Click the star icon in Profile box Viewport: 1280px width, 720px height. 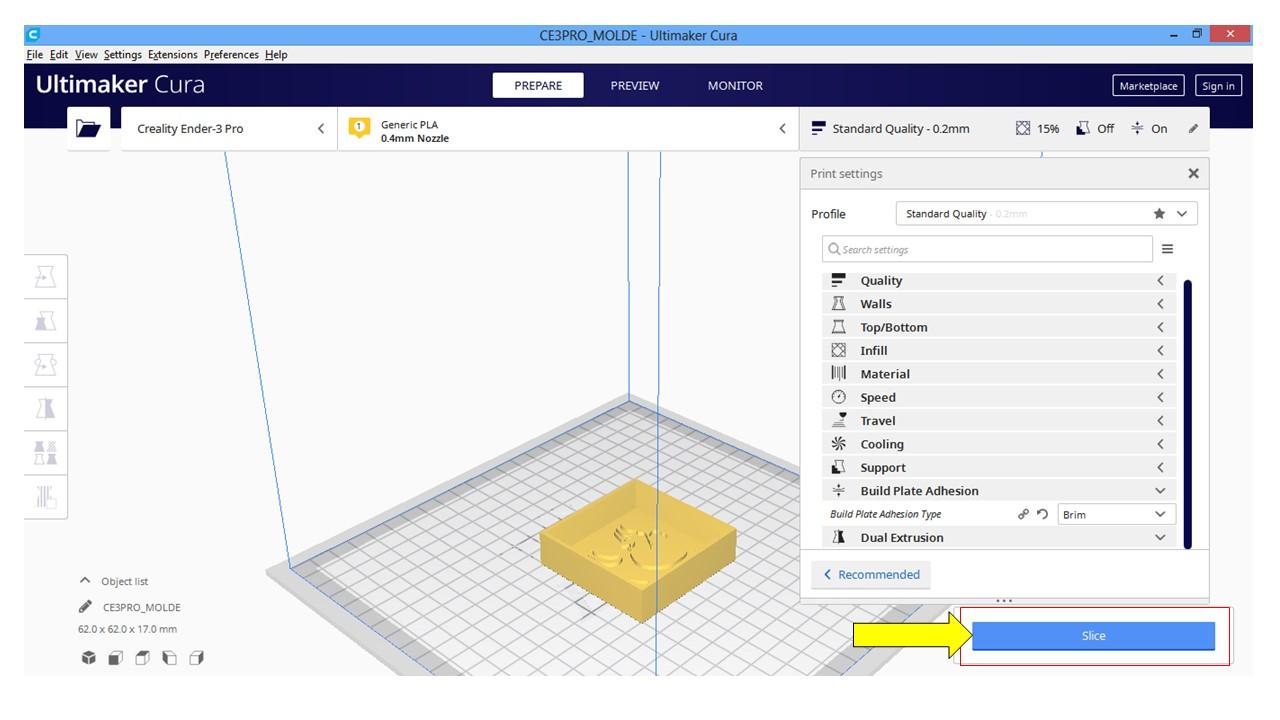coord(1159,214)
